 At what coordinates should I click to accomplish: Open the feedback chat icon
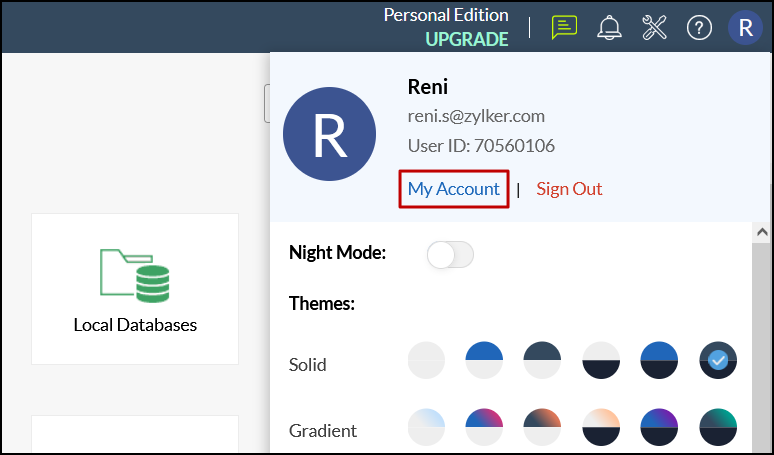click(565, 27)
